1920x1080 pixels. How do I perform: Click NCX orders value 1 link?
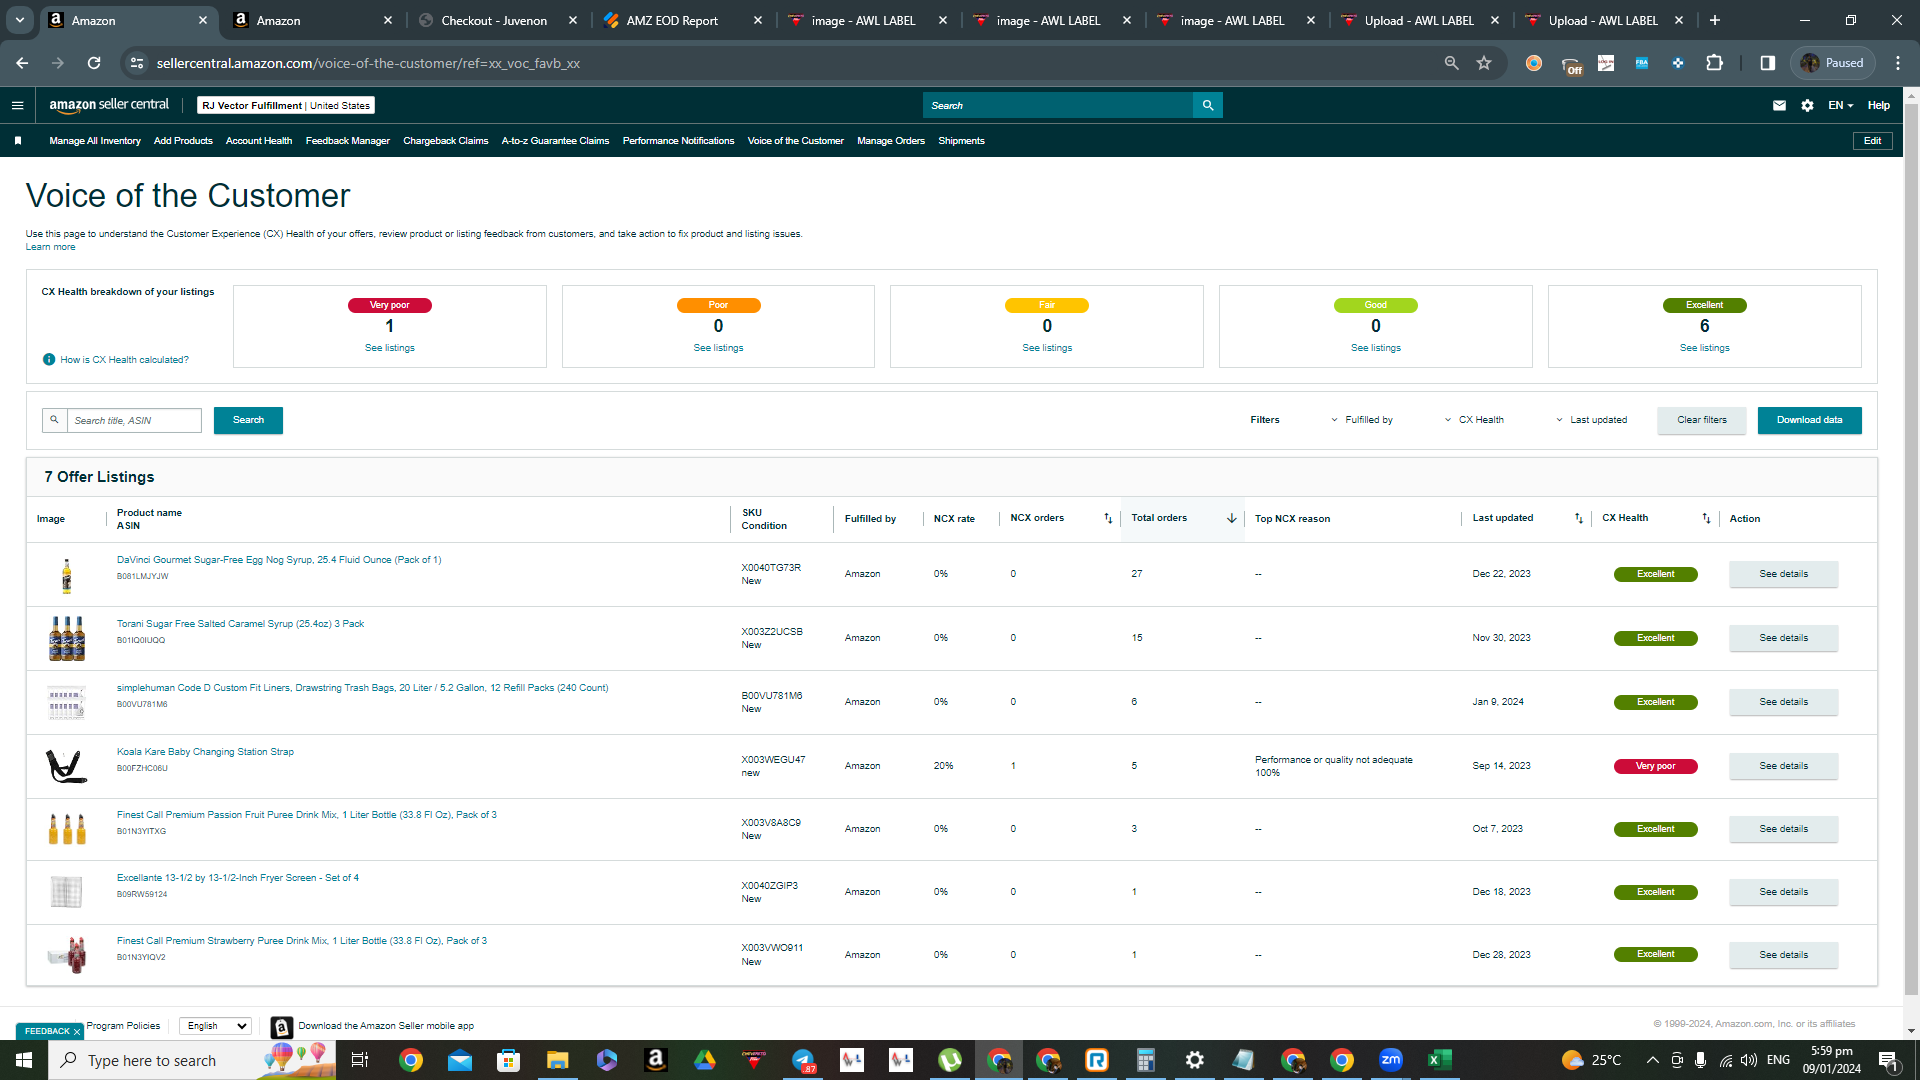pos(1013,766)
